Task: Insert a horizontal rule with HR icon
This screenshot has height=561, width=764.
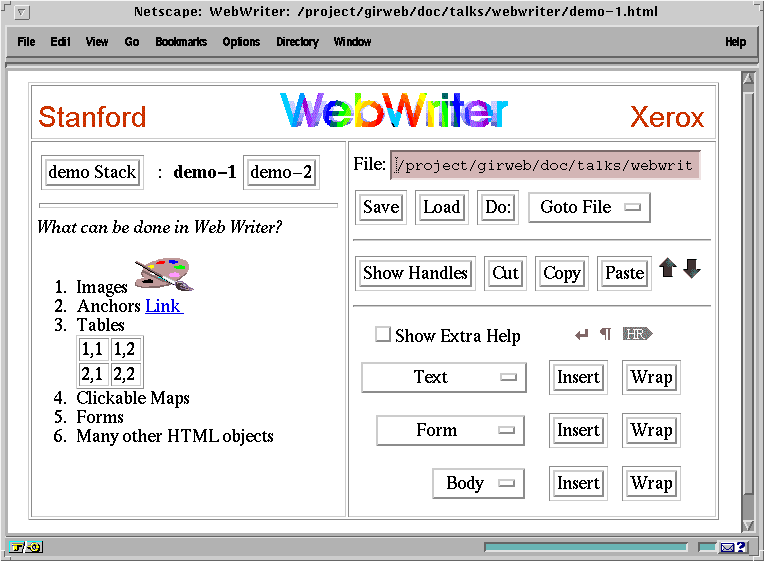Action: coord(637,334)
